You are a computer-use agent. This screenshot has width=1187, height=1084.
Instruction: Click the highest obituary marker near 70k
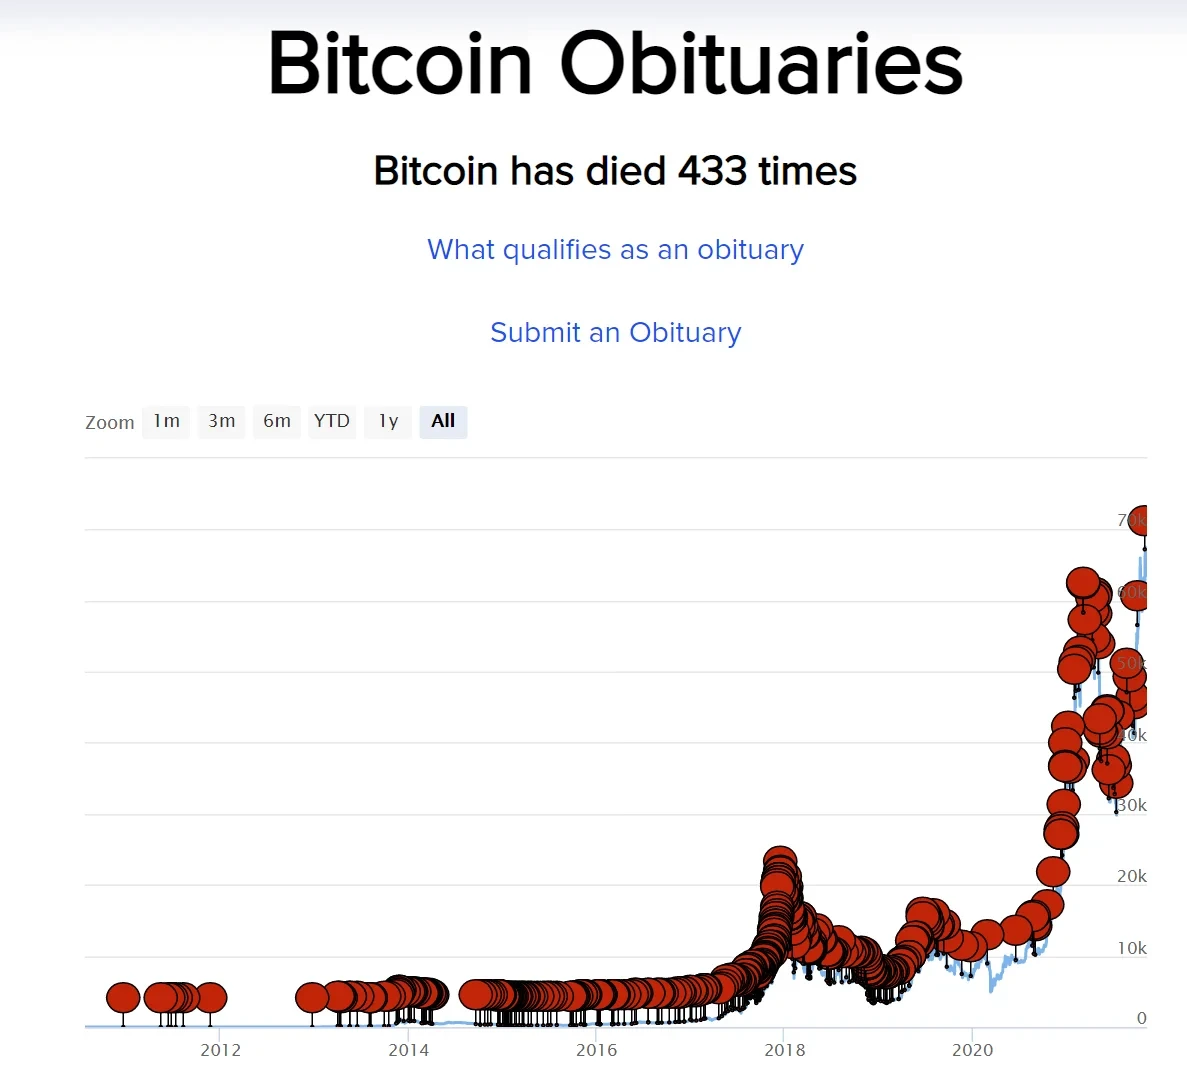click(1139, 520)
